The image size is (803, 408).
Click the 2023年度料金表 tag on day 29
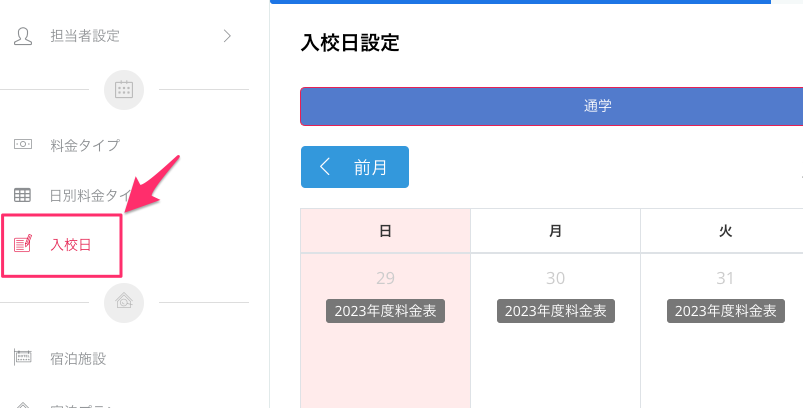click(x=385, y=311)
